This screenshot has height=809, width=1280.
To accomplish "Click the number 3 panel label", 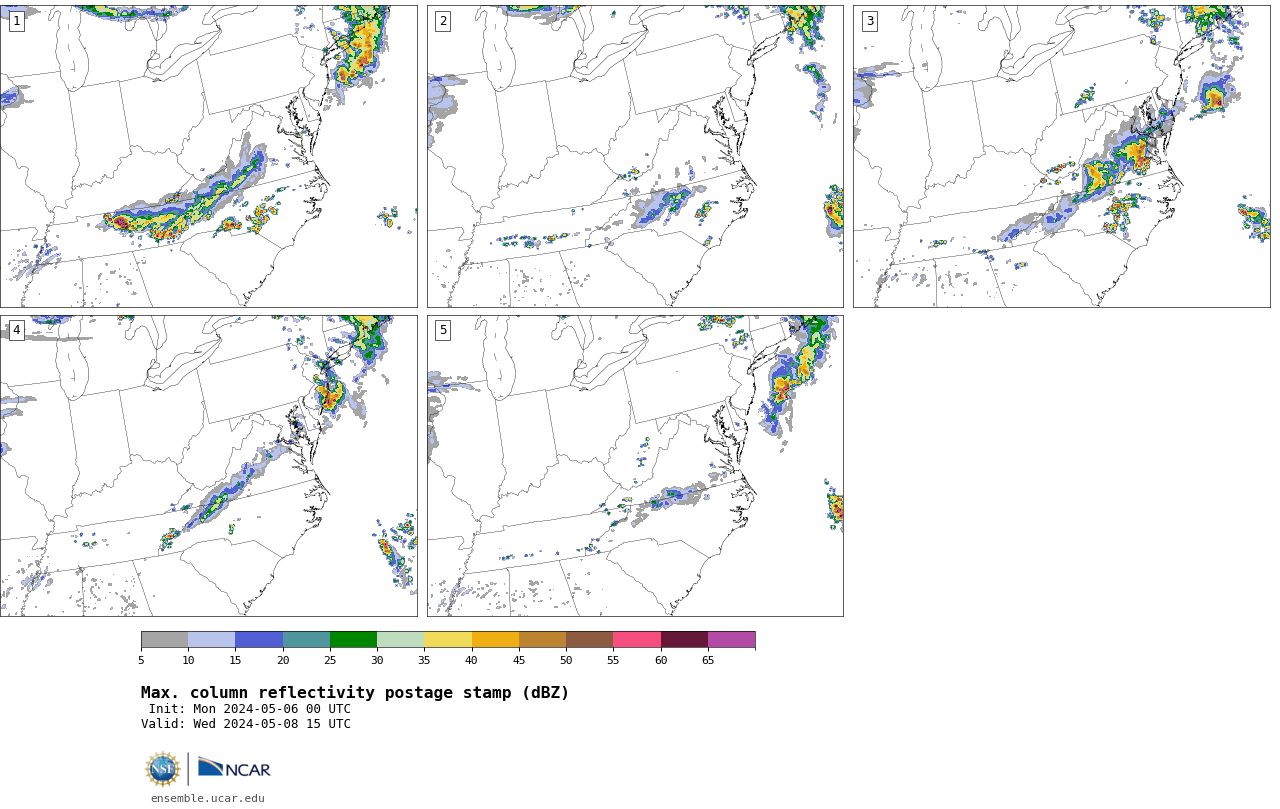I will point(869,21).
